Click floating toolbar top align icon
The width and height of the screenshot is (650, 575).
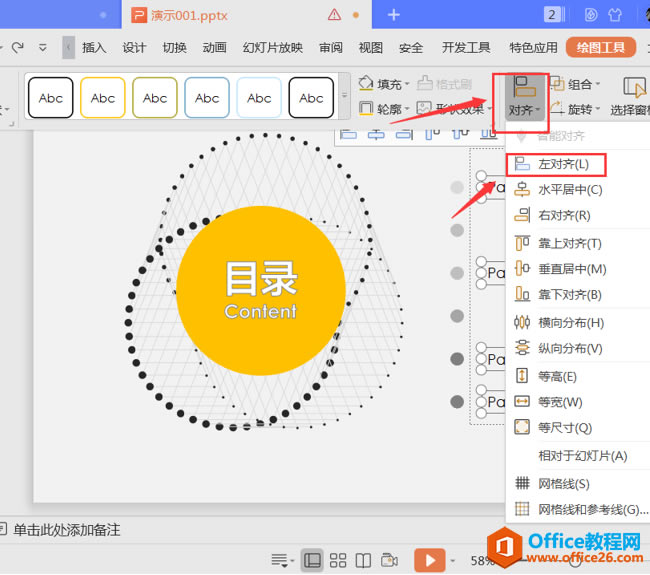(432, 134)
